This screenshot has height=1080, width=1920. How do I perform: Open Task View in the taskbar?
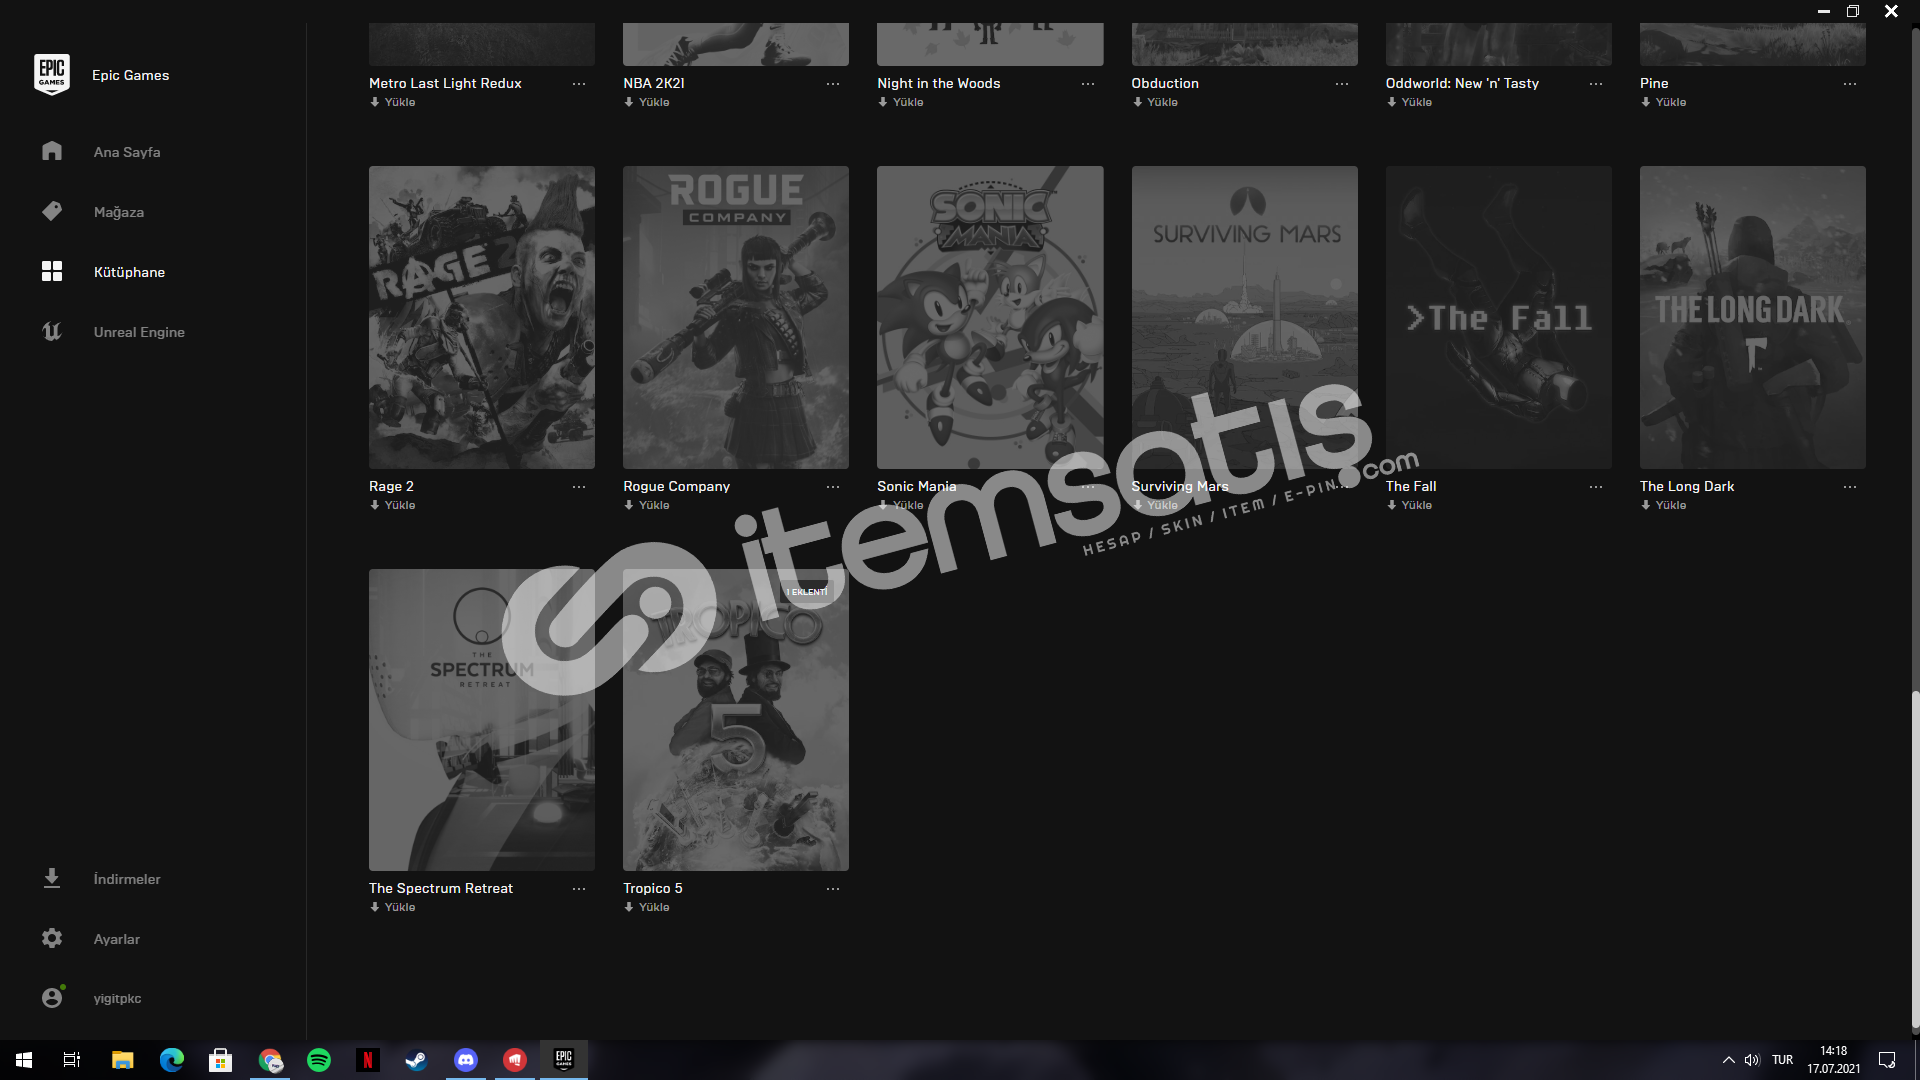coord(72,1060)
